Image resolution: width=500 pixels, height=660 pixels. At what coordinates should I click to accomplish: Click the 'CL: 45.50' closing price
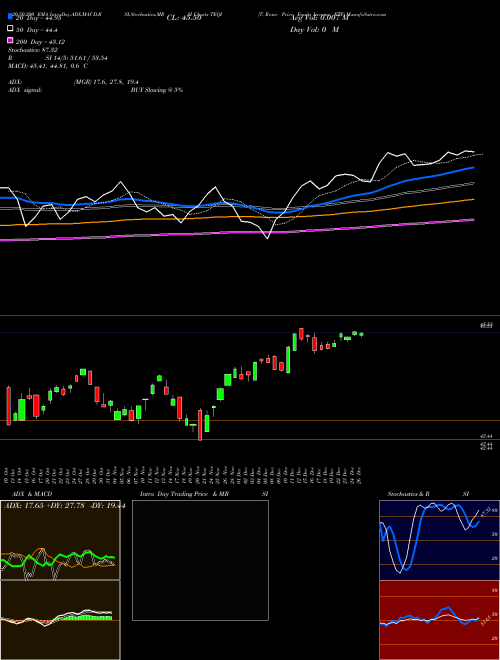click(184, 18)
